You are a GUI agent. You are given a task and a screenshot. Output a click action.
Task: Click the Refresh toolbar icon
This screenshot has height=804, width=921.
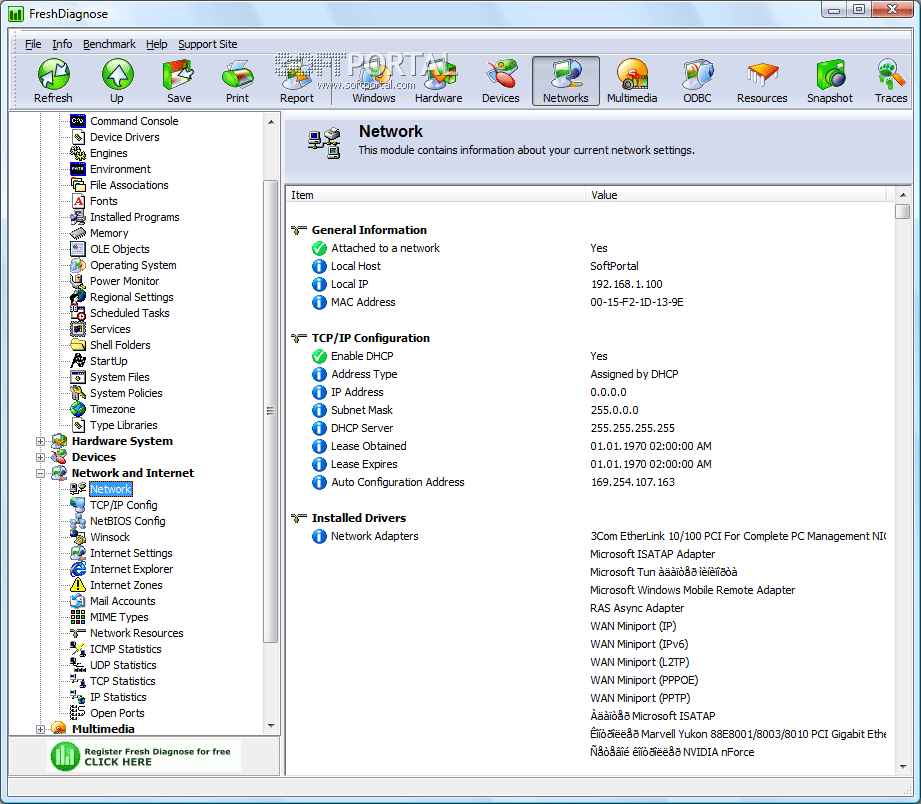(x=53, y=81)
